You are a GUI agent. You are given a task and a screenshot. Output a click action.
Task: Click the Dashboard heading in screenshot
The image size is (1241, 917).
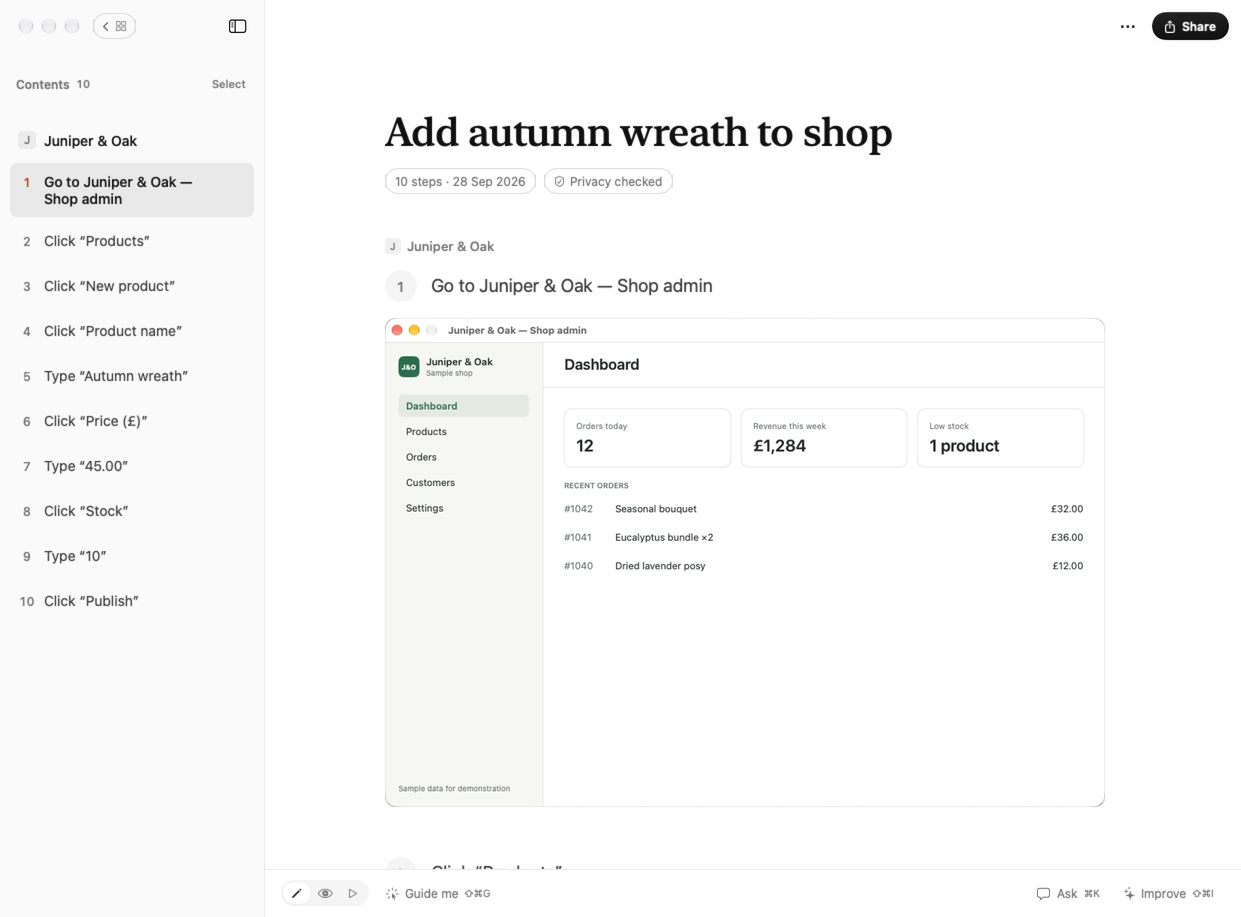[601, 365]
